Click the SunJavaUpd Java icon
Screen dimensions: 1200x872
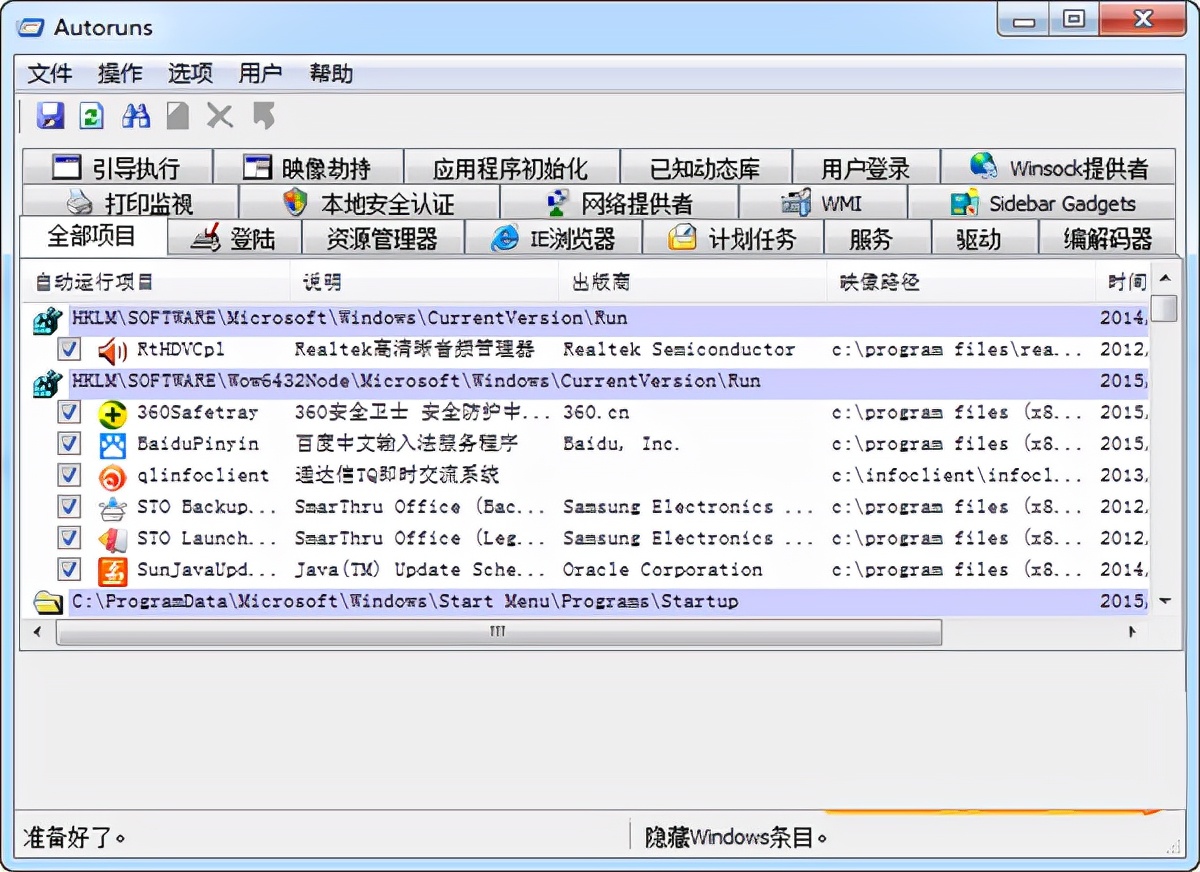pyautogui.click(x=112, y=571)
